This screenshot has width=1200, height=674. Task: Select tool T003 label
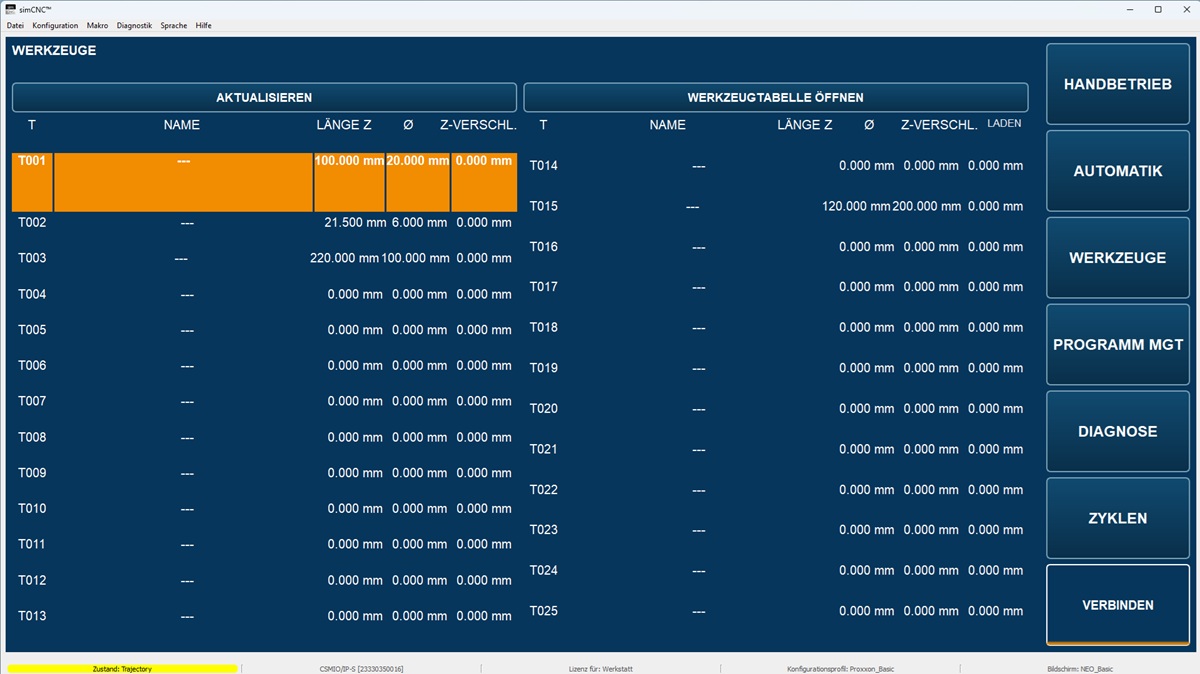(32, 258)
